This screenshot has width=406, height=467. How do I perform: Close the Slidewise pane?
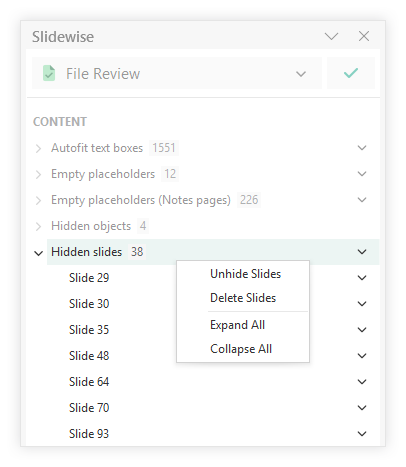[364, 36]
